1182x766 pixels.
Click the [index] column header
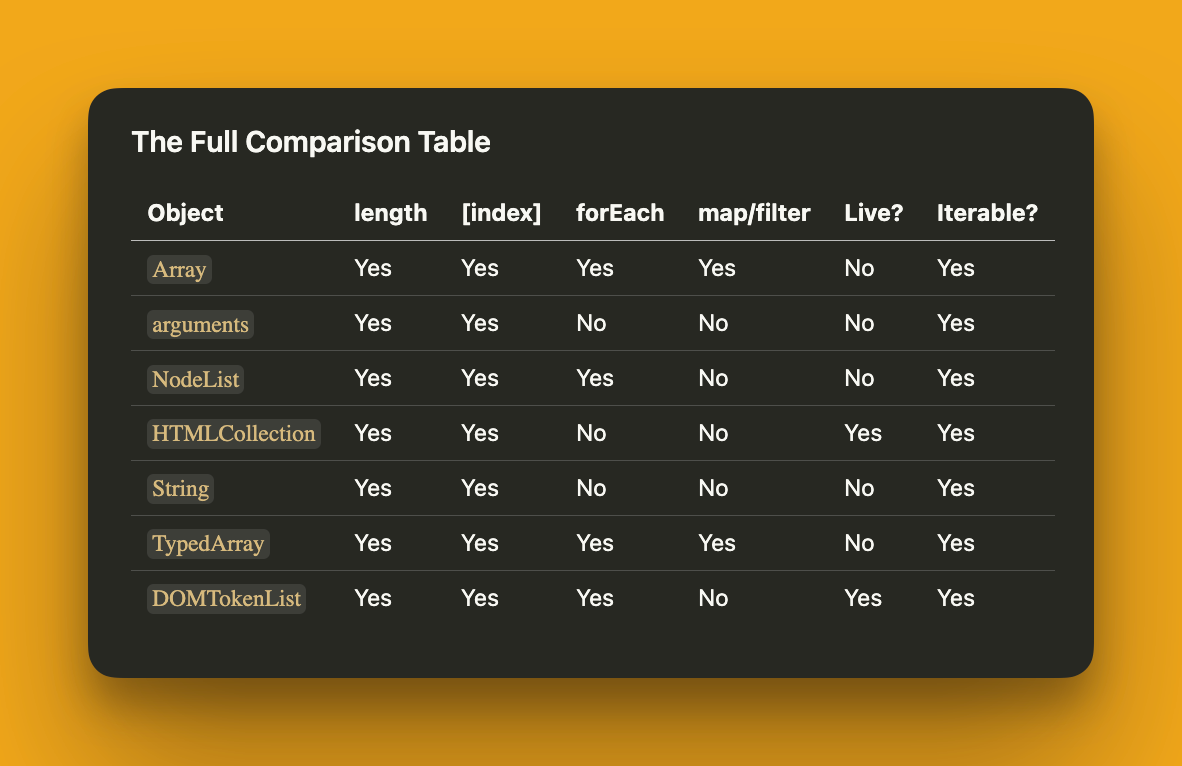pos(501,213)
